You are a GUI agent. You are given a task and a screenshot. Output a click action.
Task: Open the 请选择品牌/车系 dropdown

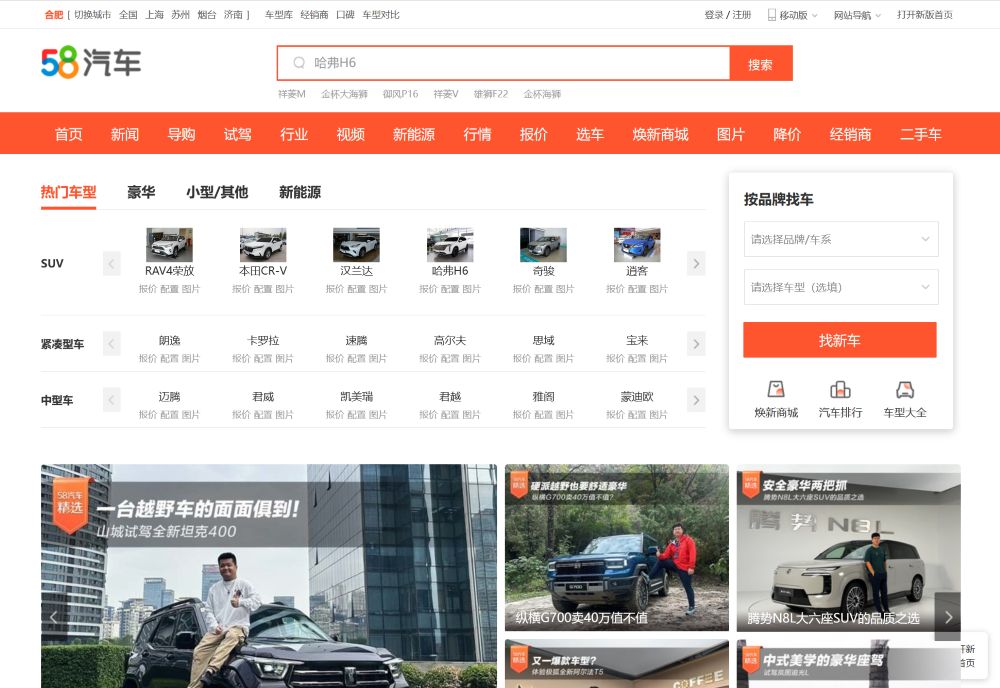840,239
